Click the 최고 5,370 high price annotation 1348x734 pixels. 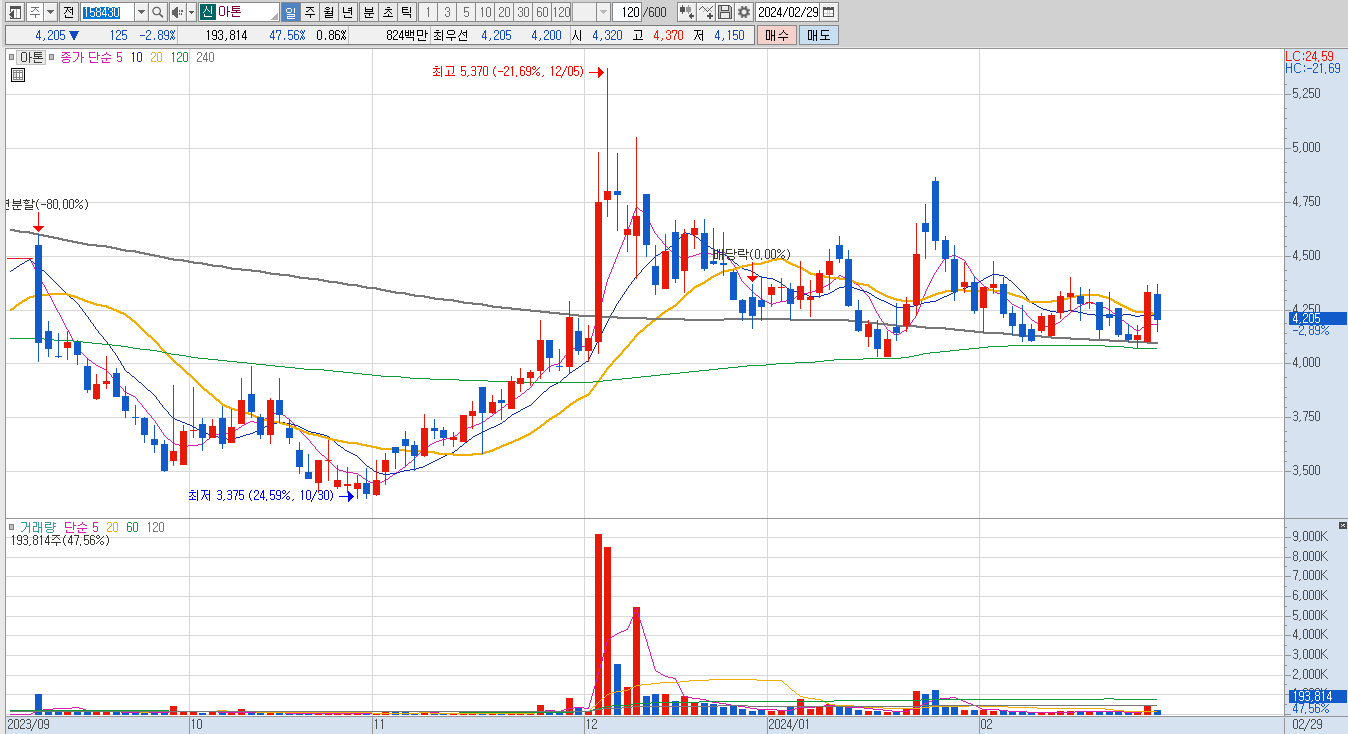(508, 72)
